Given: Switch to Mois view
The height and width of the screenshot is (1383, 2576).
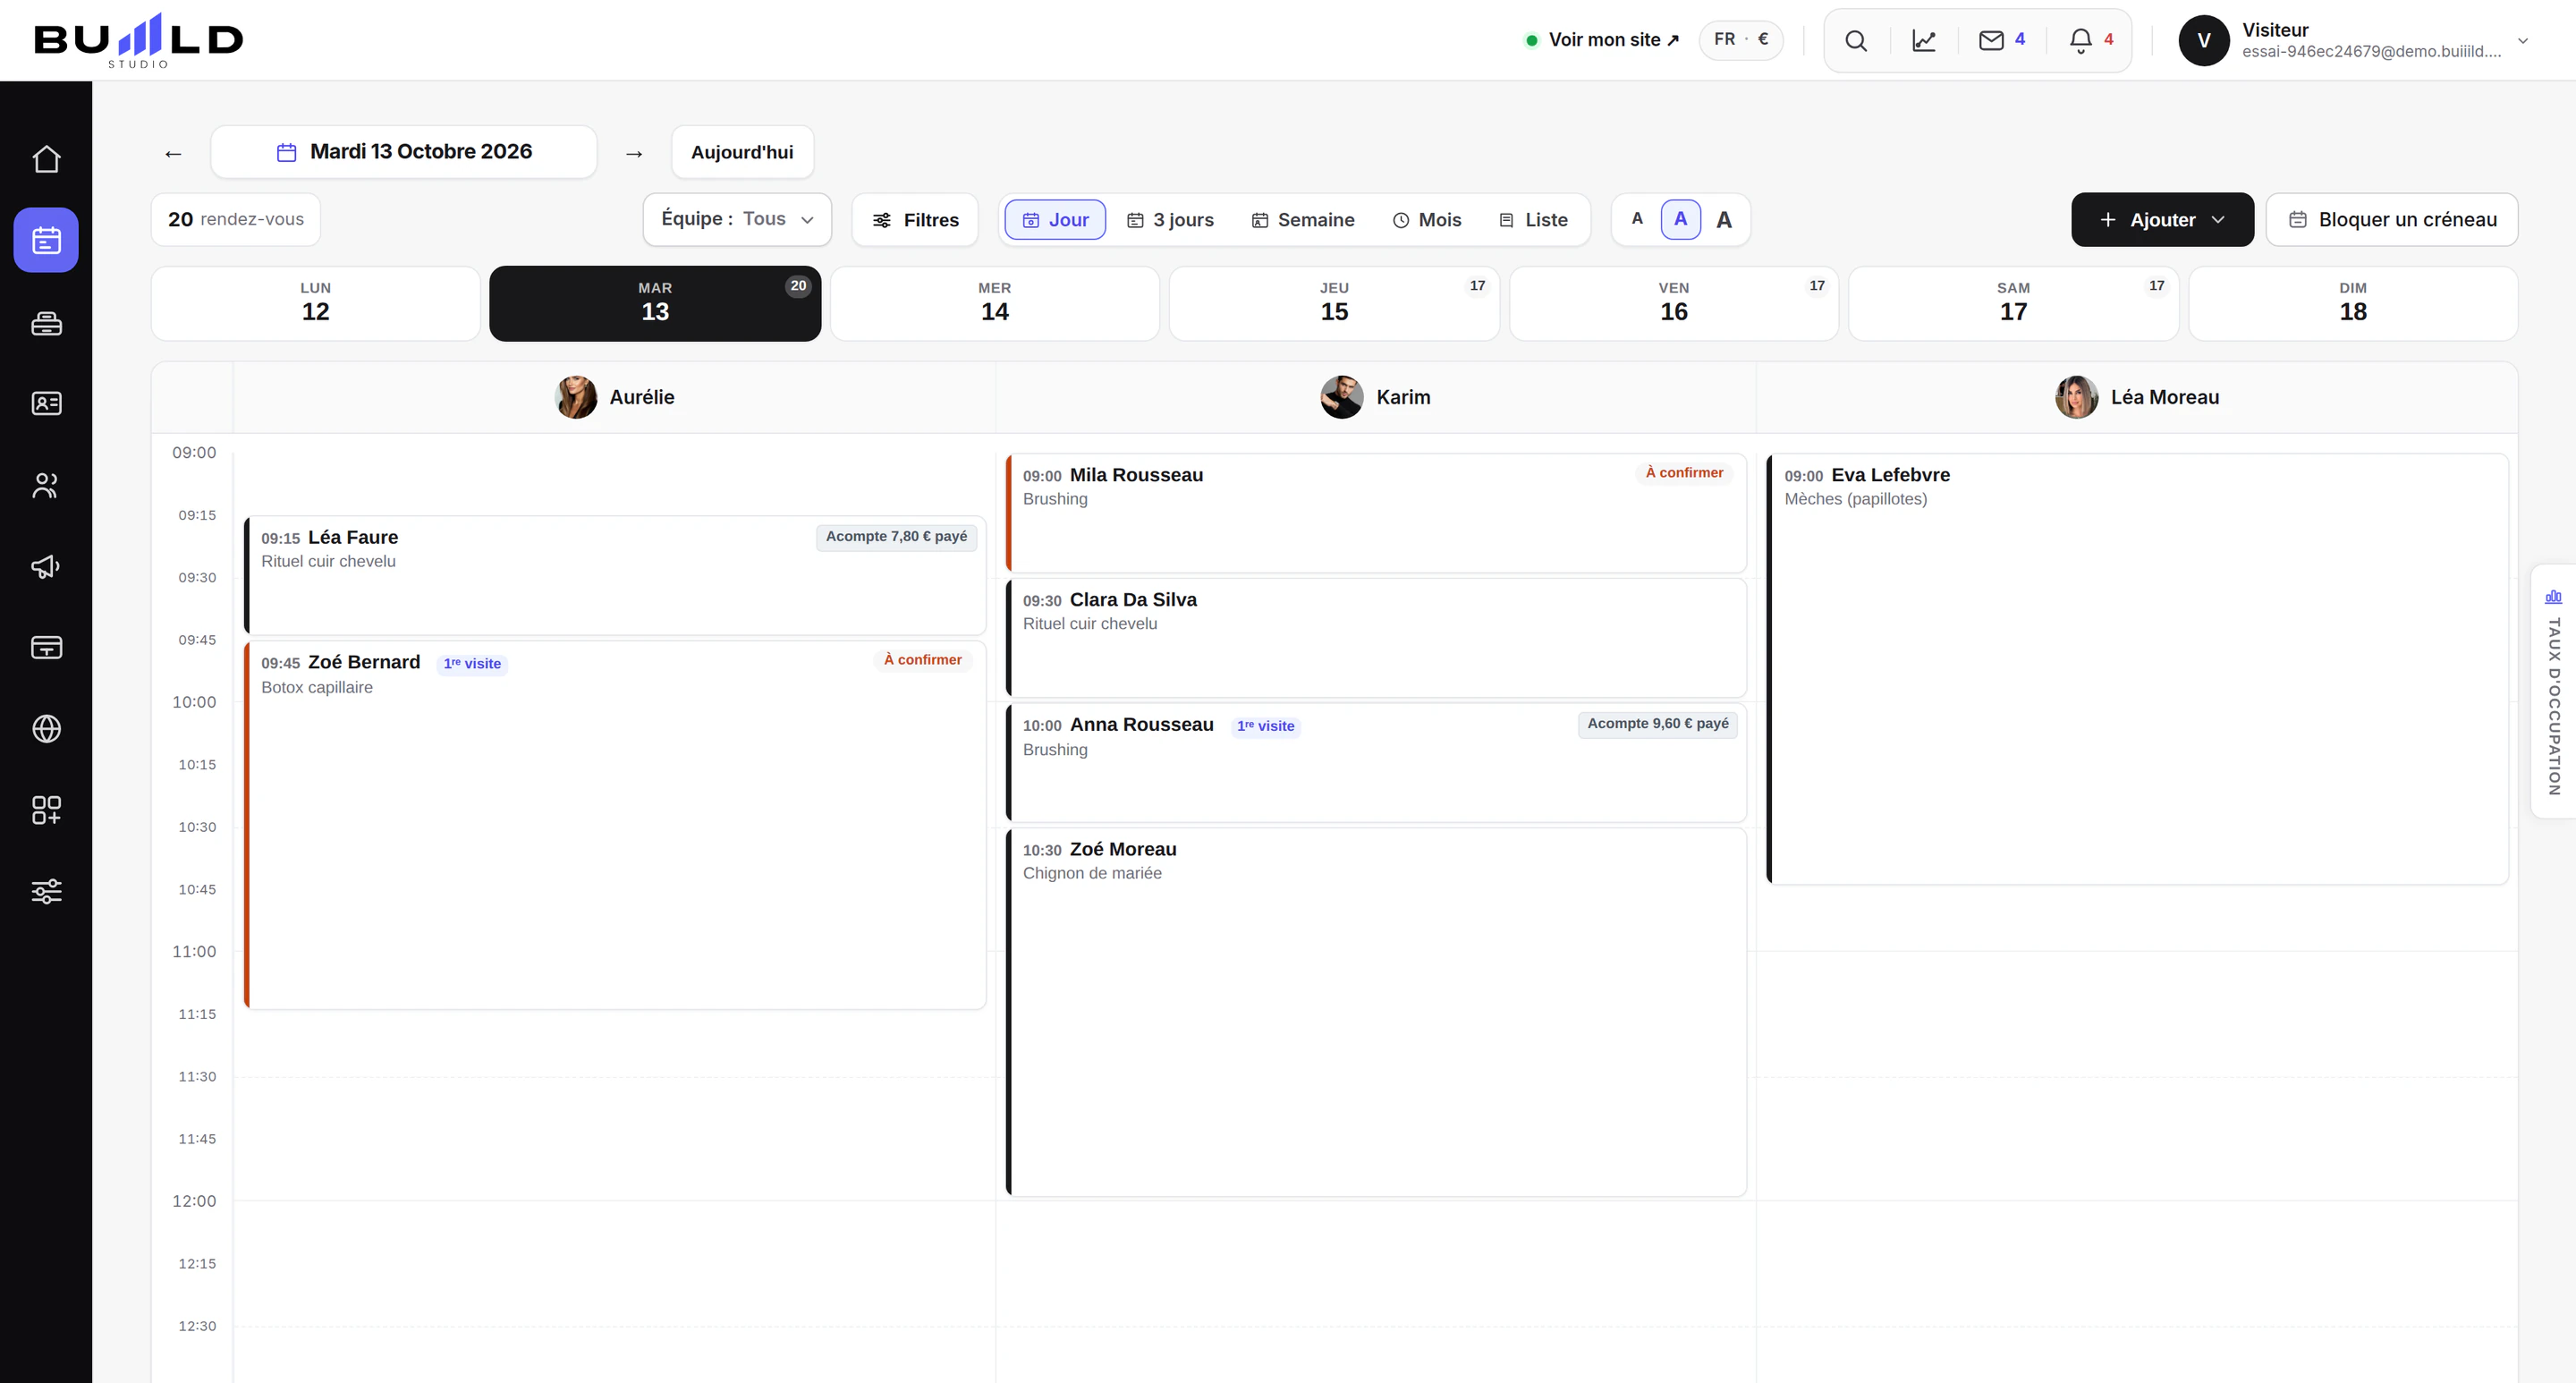Looking at the screenshot, I should click(x=1427, y=220).
